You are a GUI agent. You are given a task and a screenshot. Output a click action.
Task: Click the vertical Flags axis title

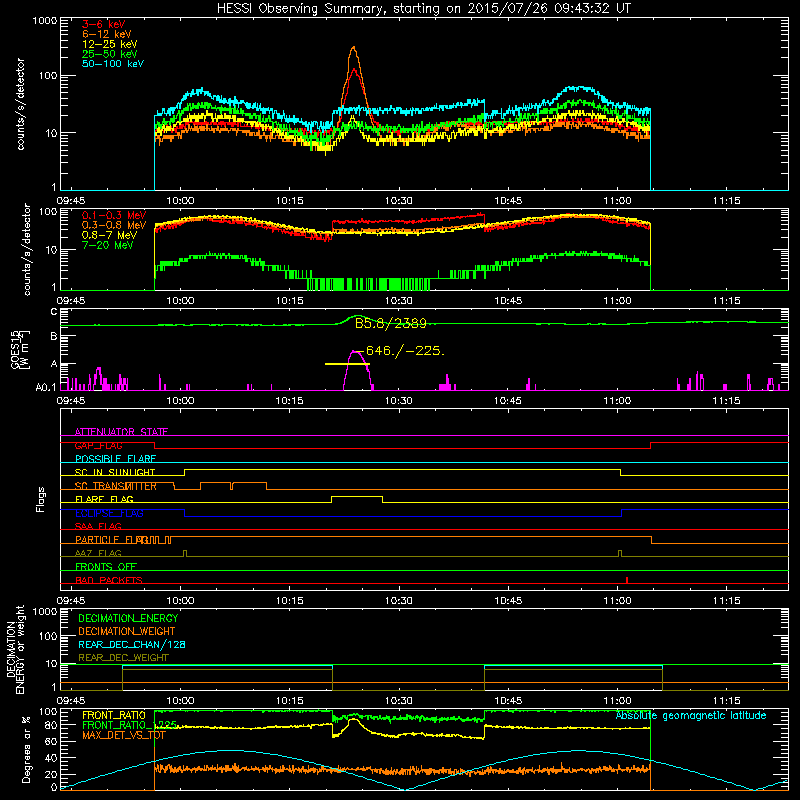click(41, 499)
